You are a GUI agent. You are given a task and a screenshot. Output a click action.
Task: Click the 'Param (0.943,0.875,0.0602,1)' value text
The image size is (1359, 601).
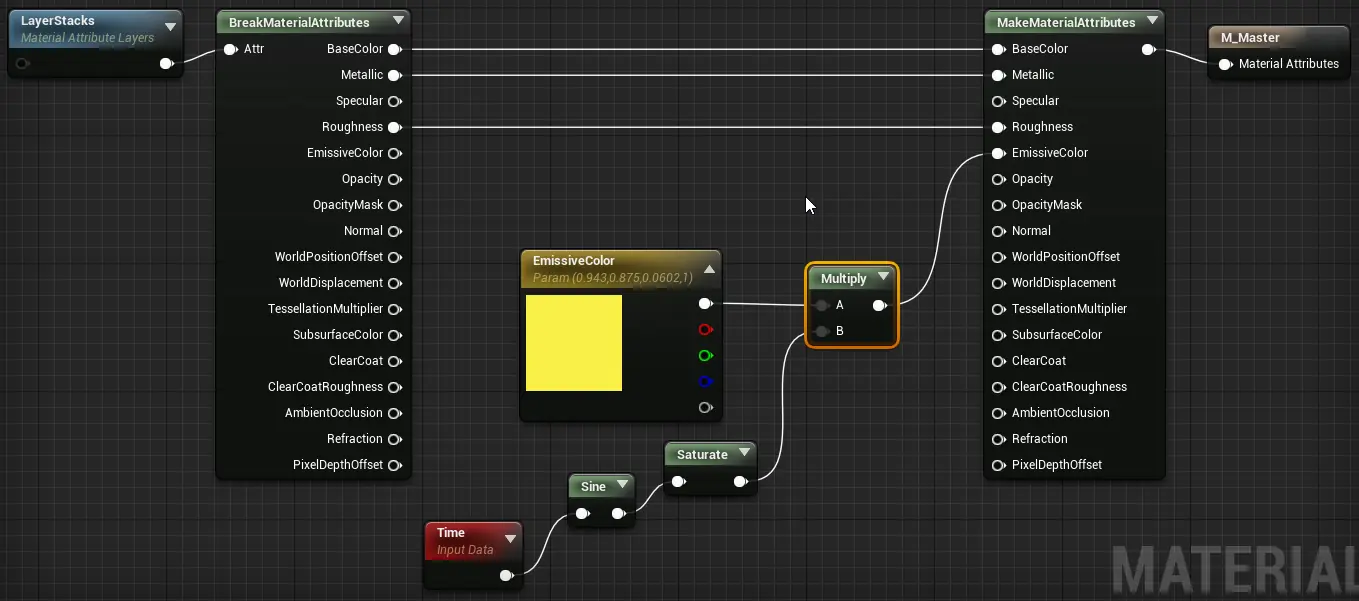click(613, 277)
